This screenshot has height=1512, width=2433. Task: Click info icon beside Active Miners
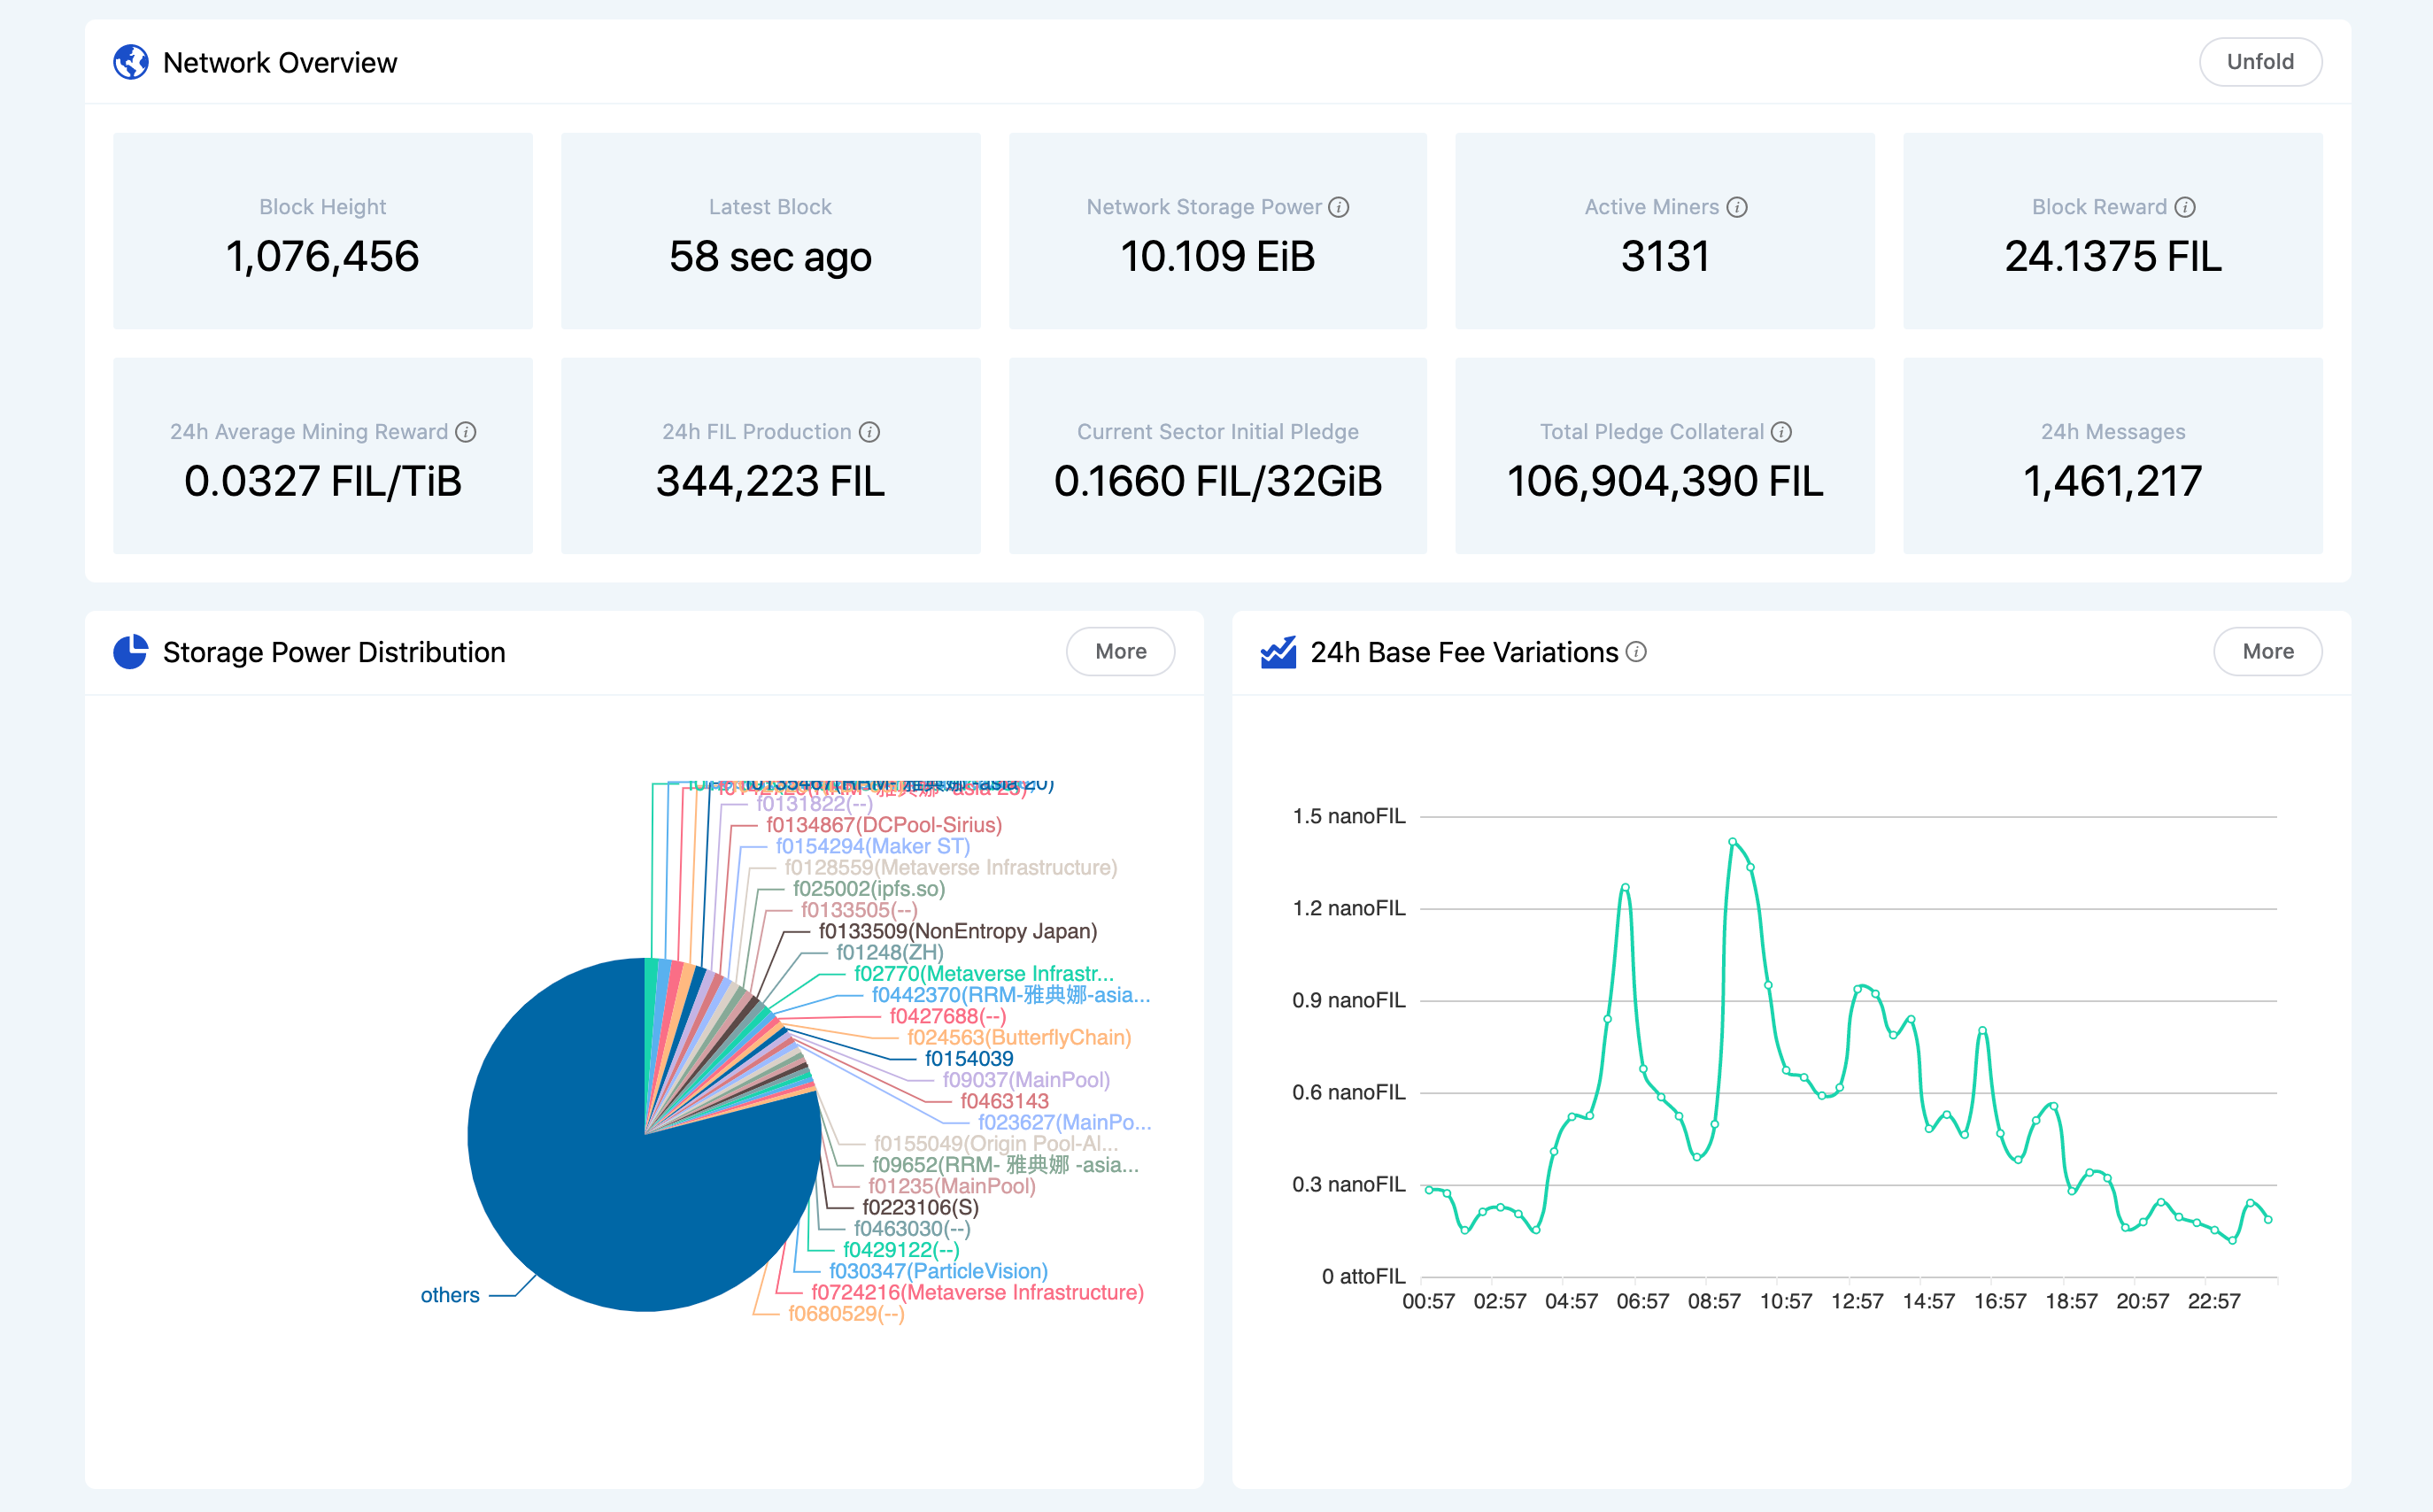(x=1737, y=207)
